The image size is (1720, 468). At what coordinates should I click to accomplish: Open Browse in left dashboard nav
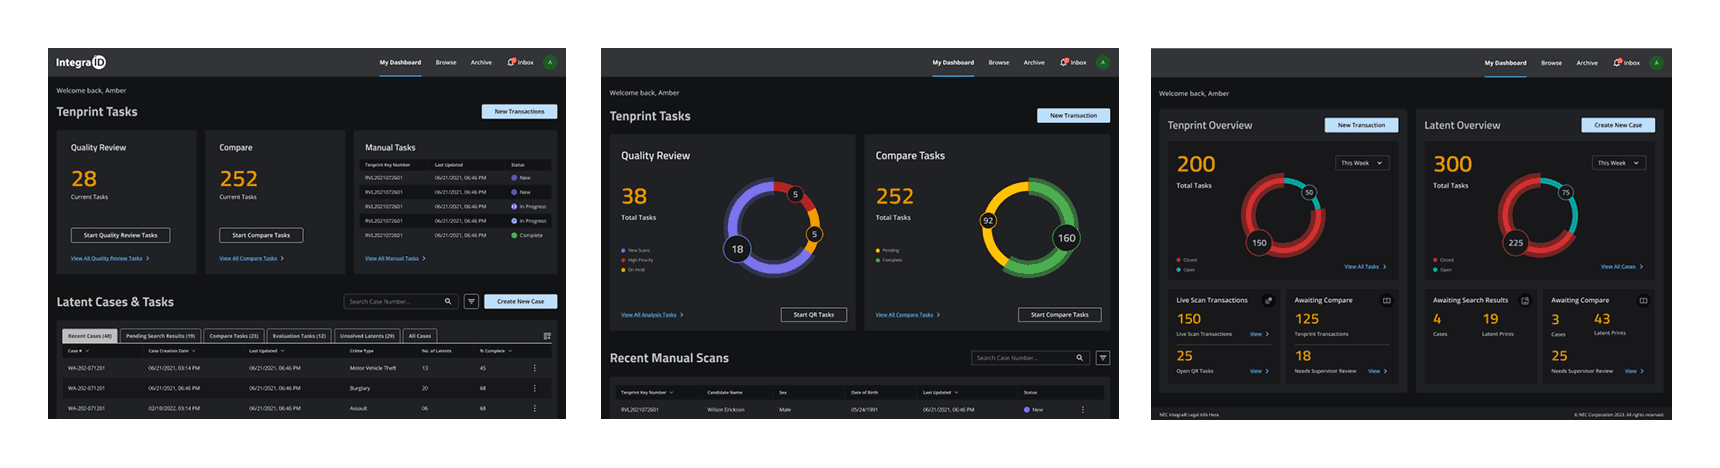click(446, 62)
